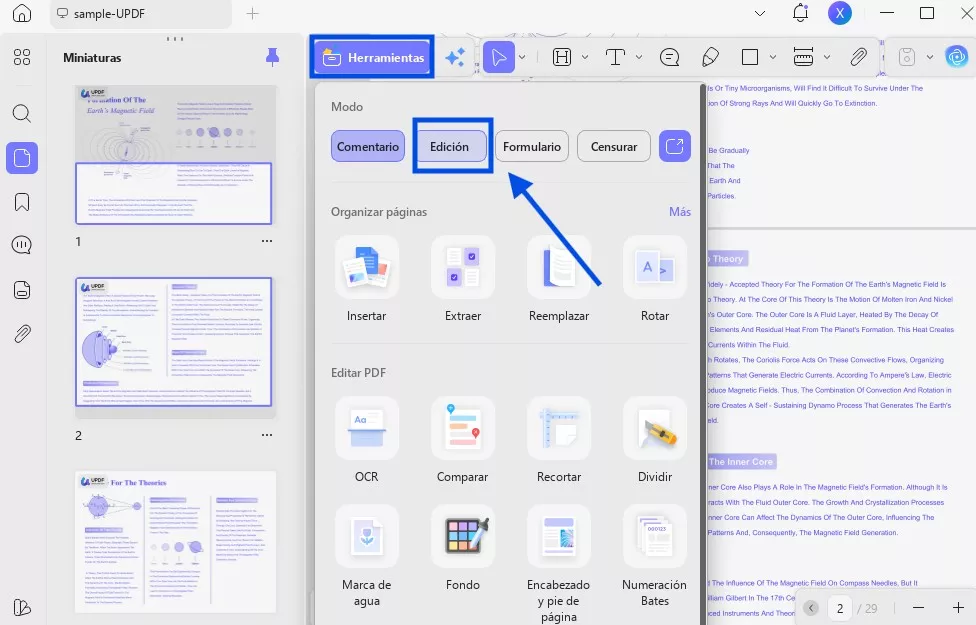The image size is (976, 625).
Task: Open the thumbnails grid icon in sidebar
Action: [22, 57]
